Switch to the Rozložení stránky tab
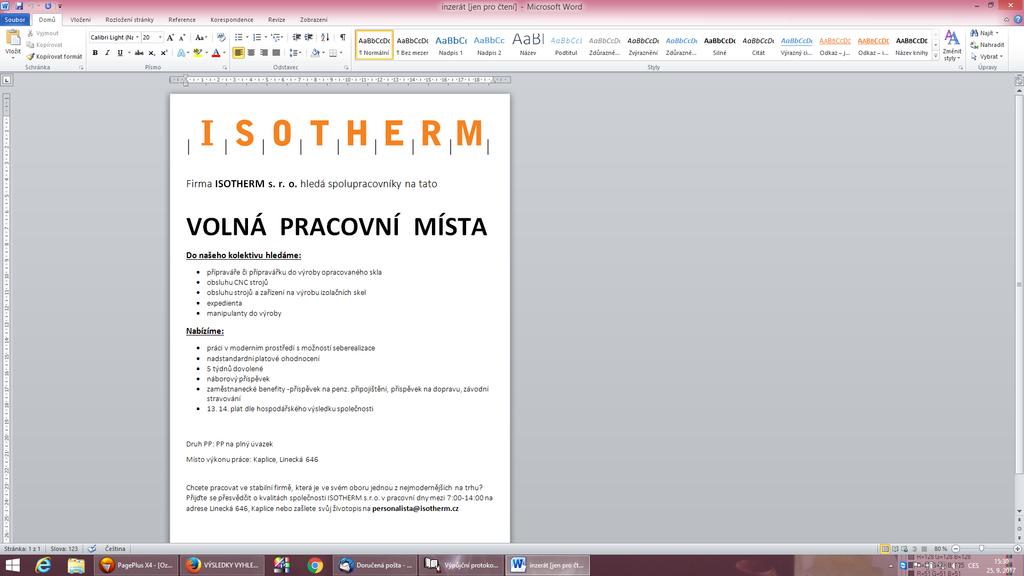This screenshot has height=576, width=1024. (129, 20)
